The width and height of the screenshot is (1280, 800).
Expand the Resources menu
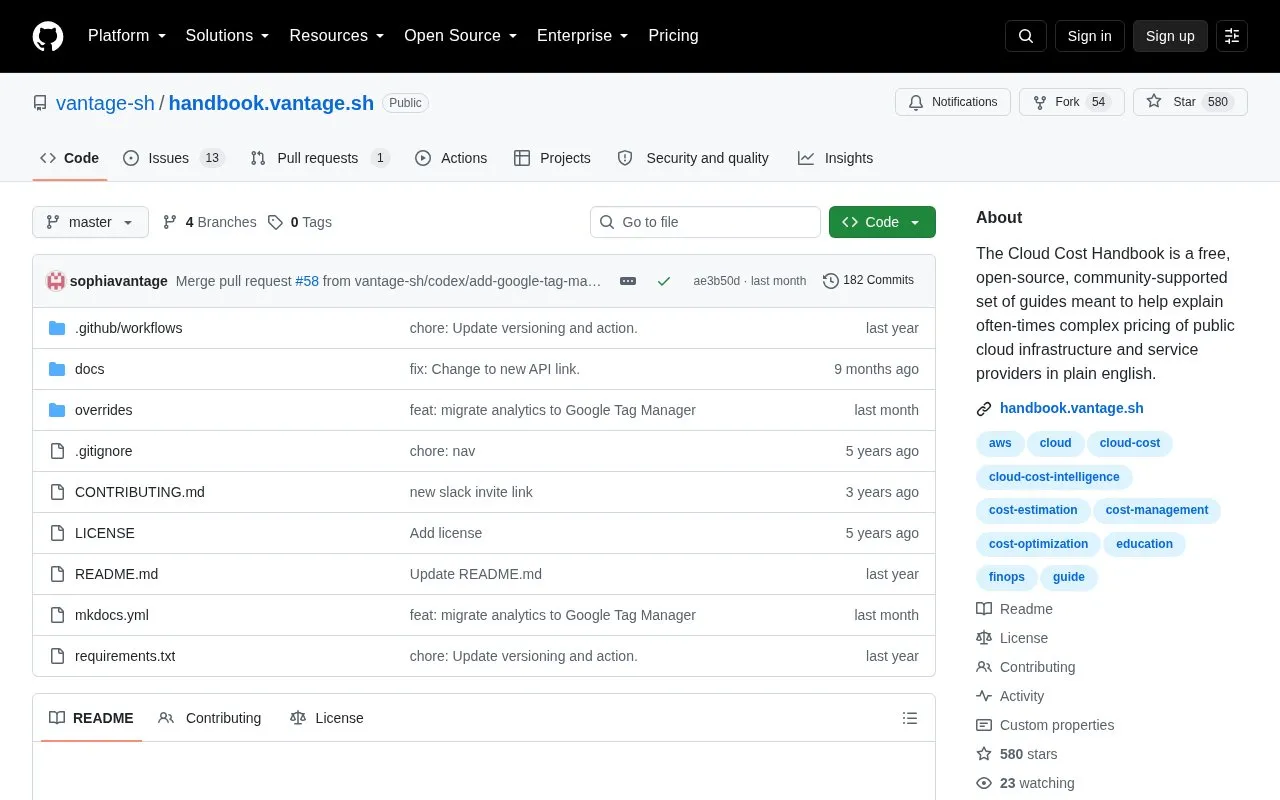[x=337, y=36]
